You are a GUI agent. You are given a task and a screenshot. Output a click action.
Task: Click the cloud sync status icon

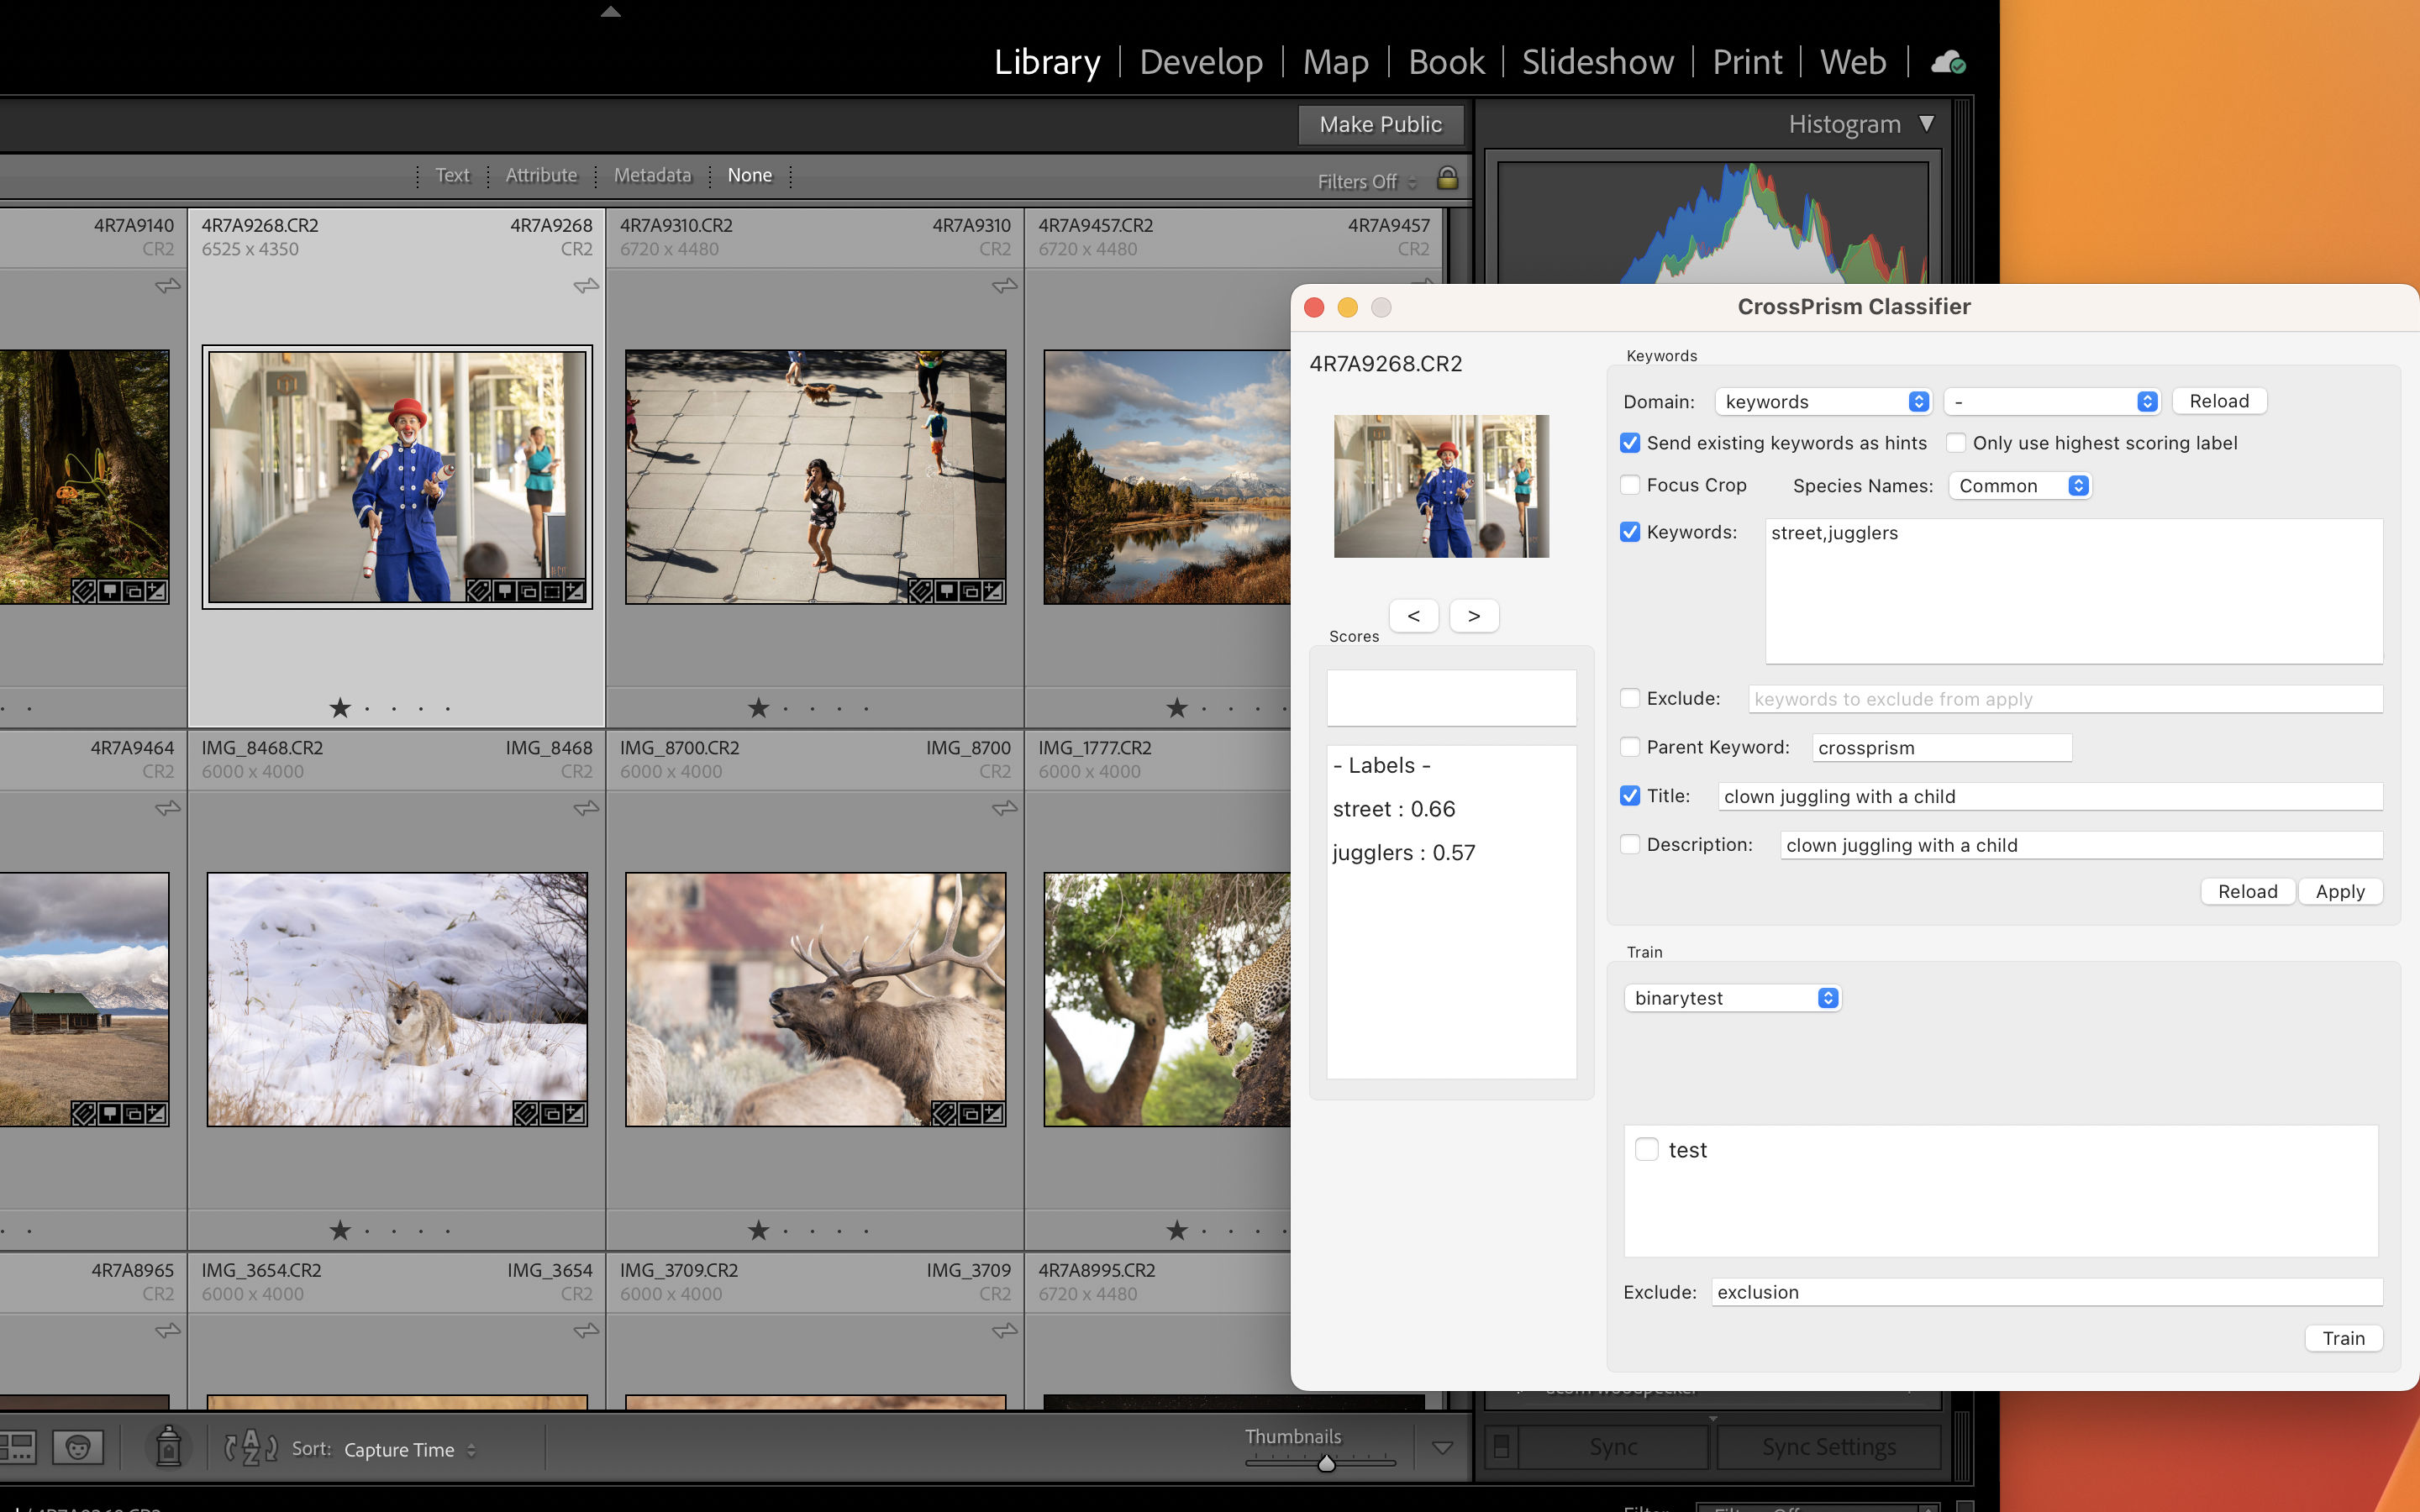click(1948, 62)
